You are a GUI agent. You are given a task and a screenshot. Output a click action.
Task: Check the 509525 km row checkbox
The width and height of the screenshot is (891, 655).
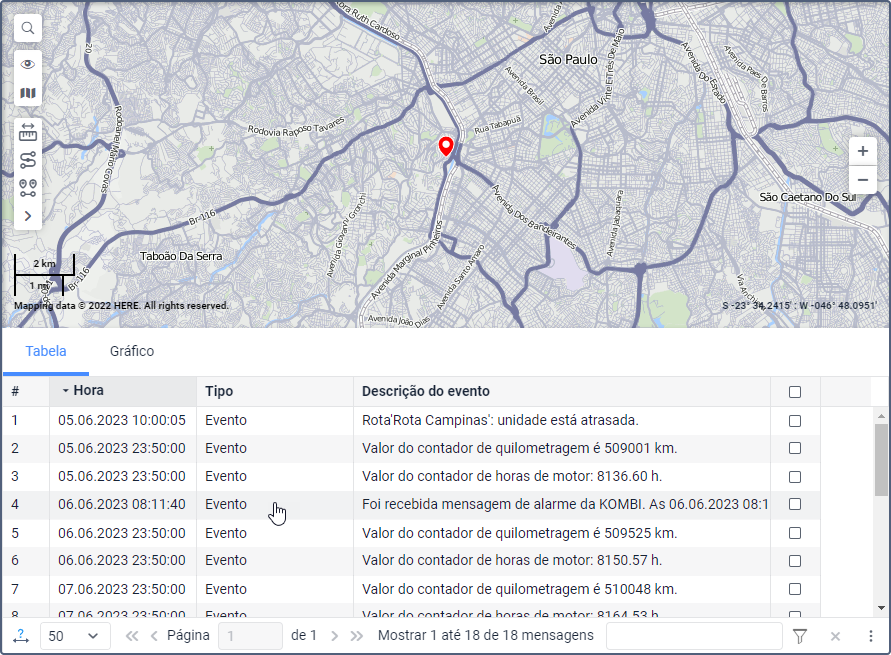pyautogui.click(x=795, y=533)
